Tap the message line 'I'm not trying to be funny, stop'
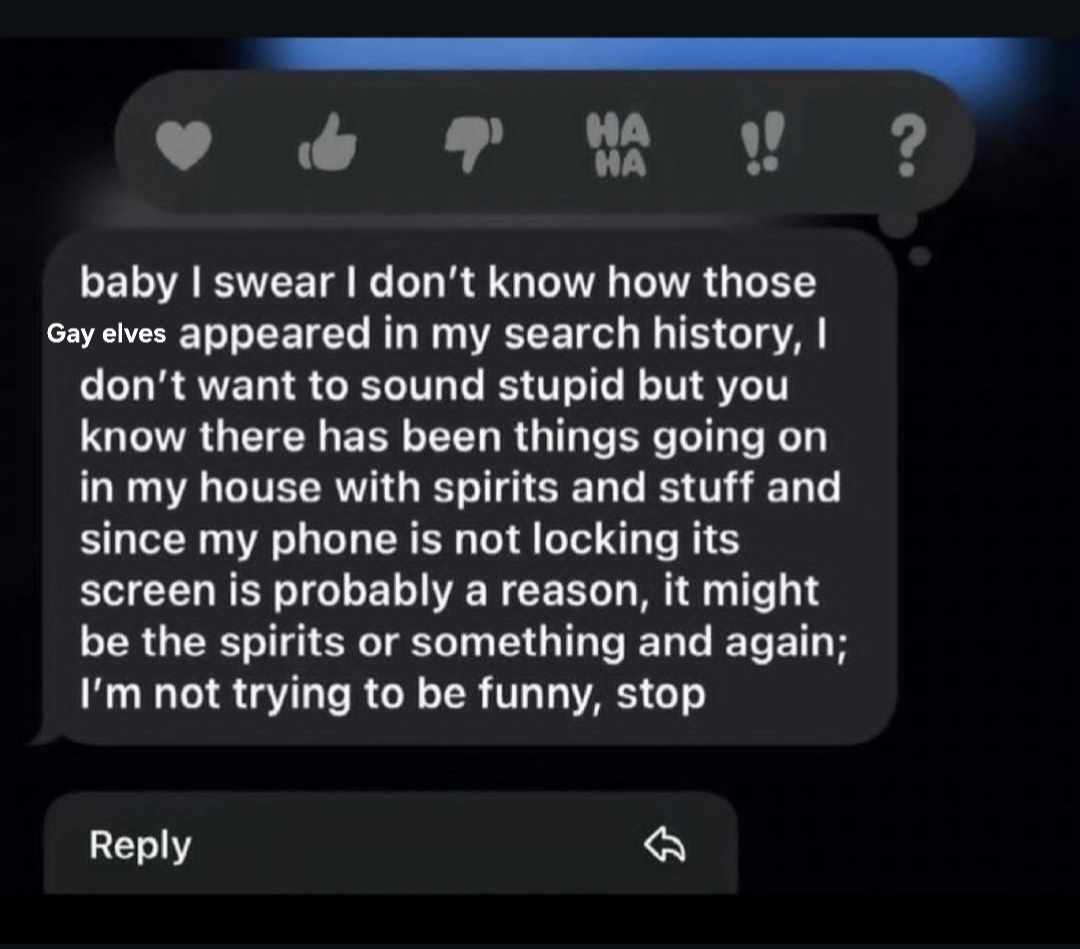1080x949 pixels. 393,694
